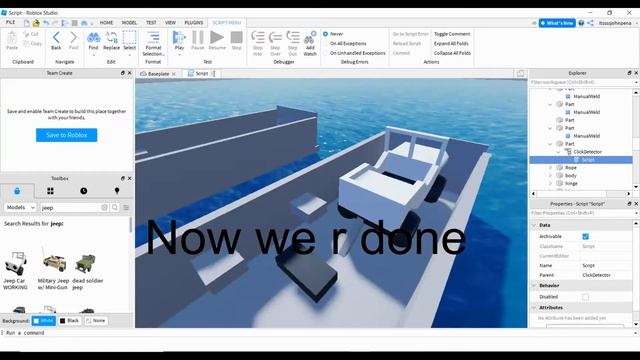Set Toolbox background to Black
The height and width of the screenshot is (360, 640).
69,321
